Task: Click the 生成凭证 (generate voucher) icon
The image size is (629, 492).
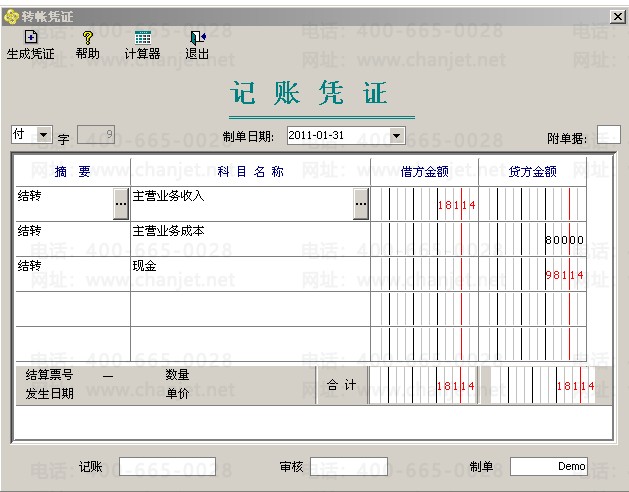Action: pos(30,38)
